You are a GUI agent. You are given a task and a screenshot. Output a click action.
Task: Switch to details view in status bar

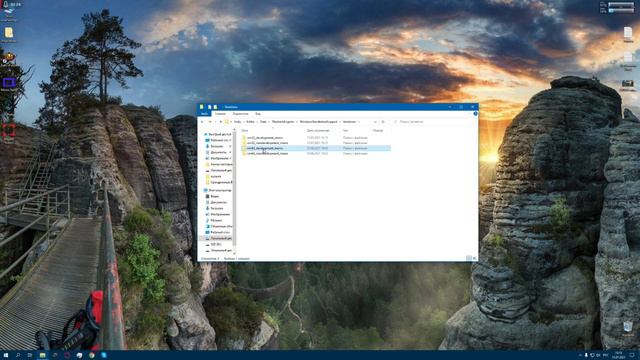tap(469, 258)
